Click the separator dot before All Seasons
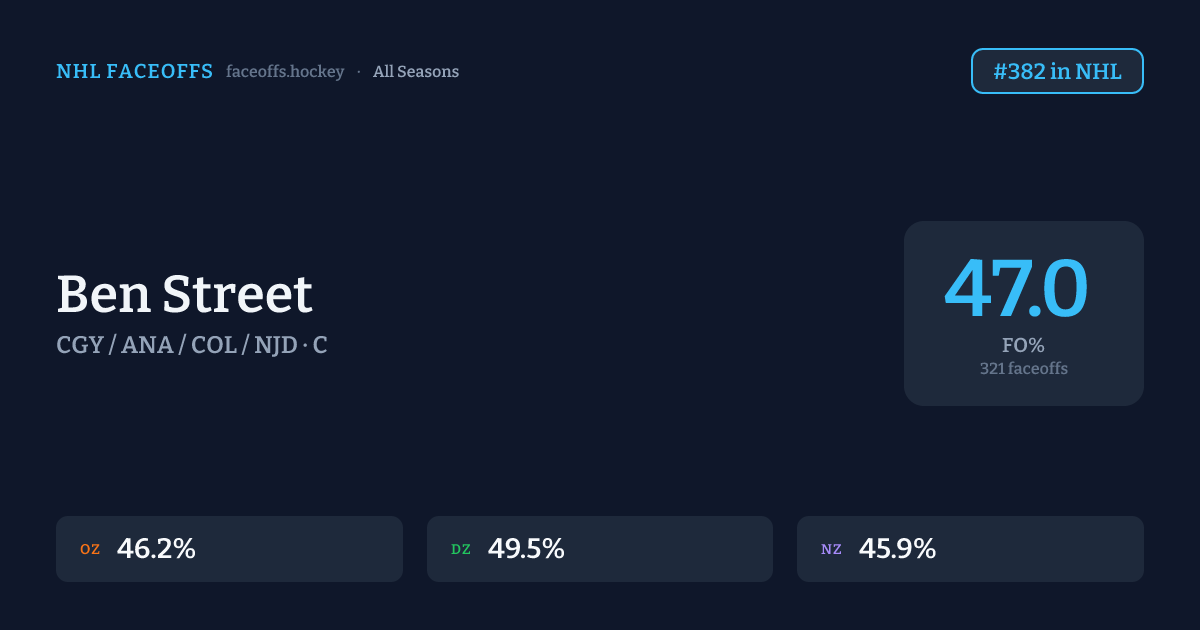Viewport: 1200px width, 630px height. pos(359,72)
